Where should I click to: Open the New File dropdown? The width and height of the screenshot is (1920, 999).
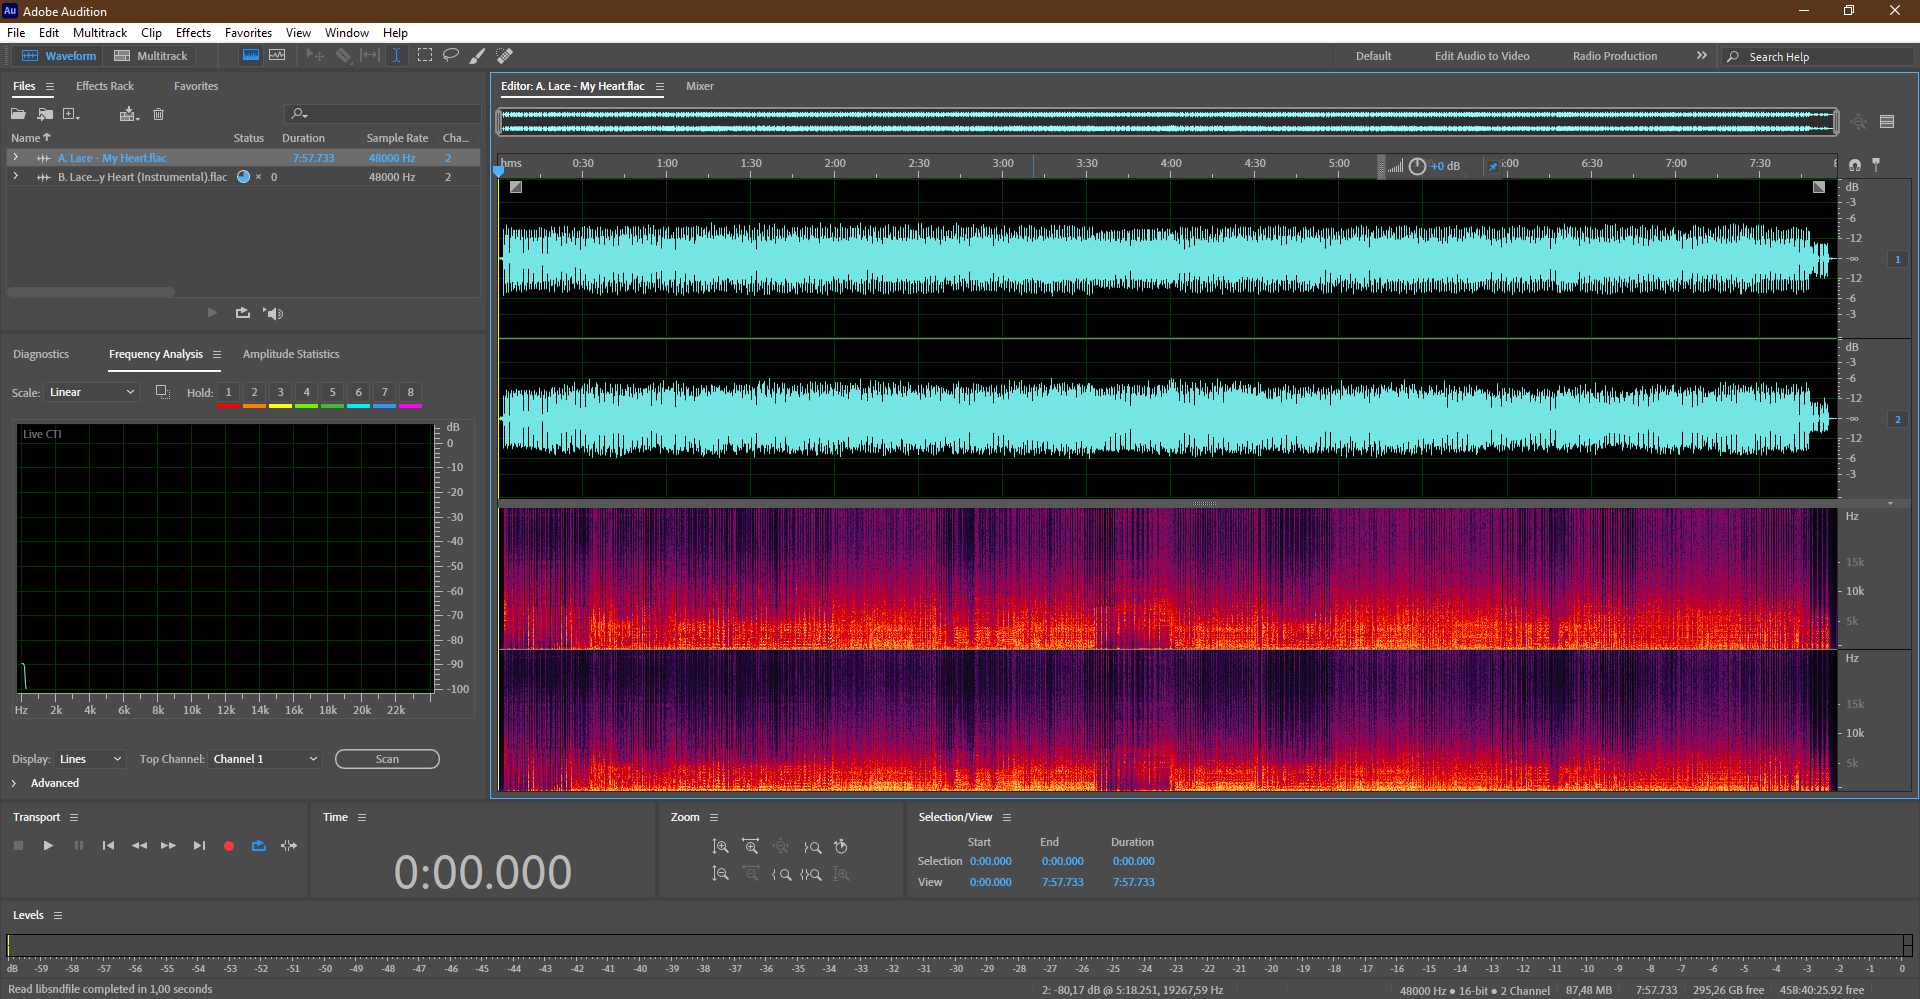pyautogui.click(x=71, y=114)
